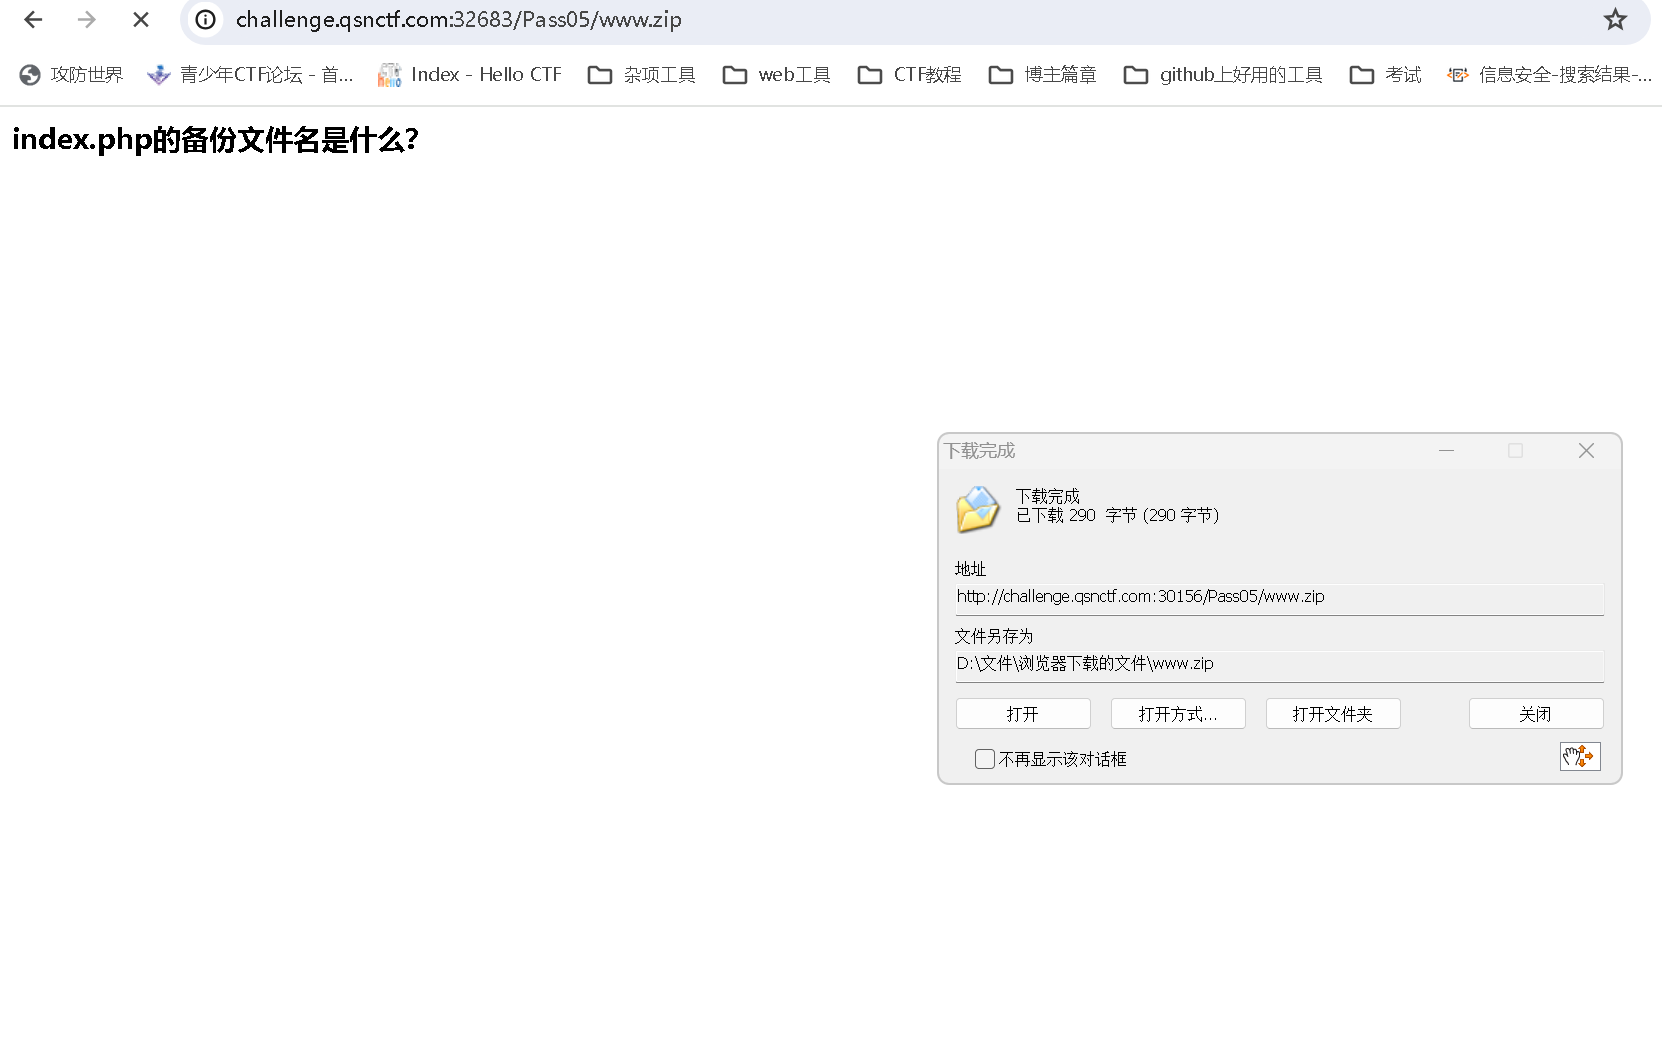This screenshot has height=1055, width=1662.
Task: Click the forward navigation arrow
Action: [87, 19]
